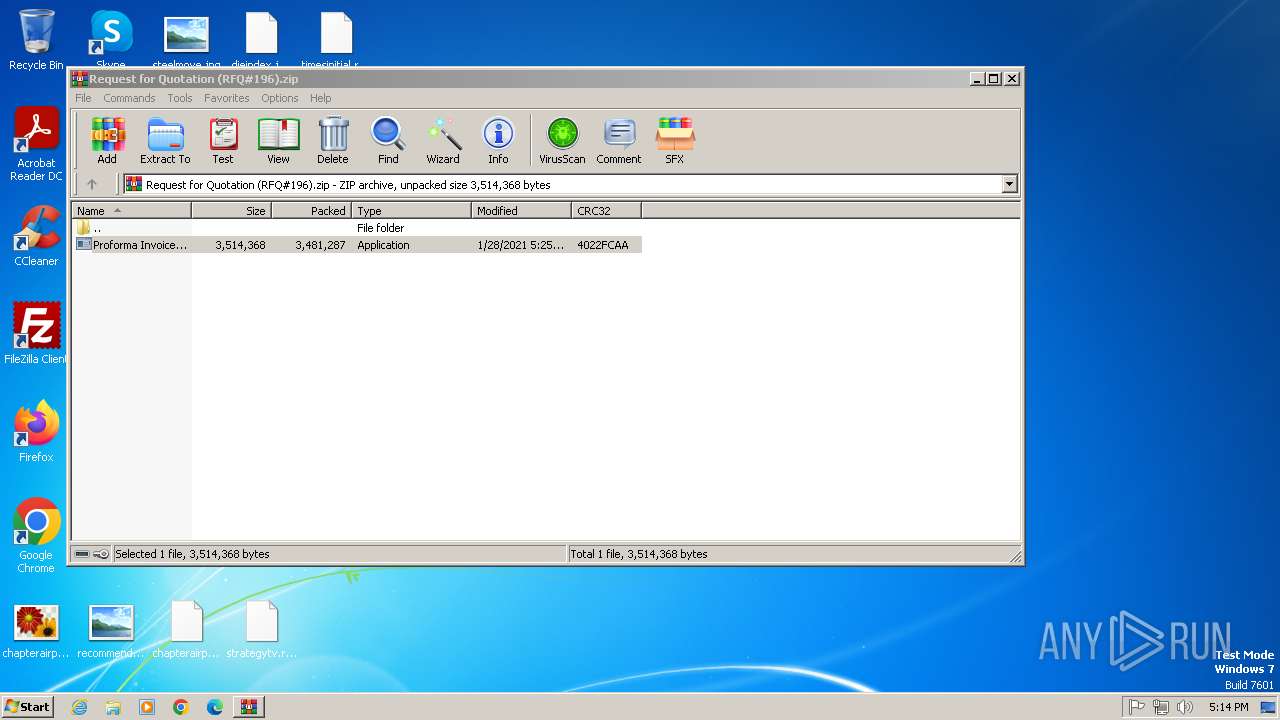Open the Favorites menu

(227, 98)
